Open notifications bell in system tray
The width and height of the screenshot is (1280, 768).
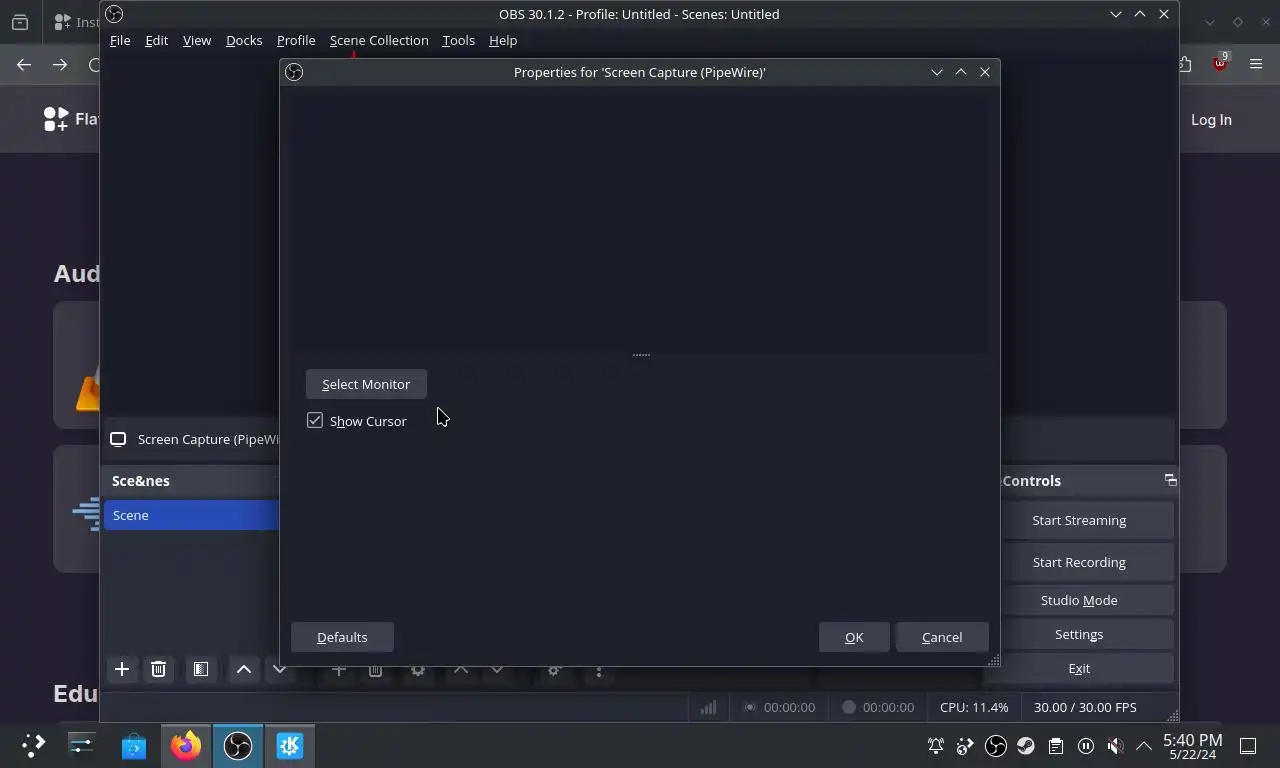(936, 746)
